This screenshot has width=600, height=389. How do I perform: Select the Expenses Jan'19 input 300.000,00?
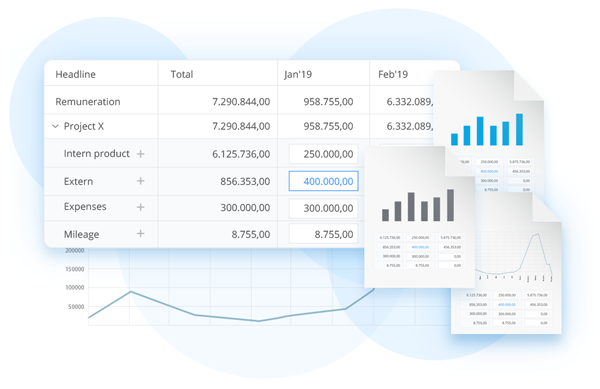[x=324, y=208]
